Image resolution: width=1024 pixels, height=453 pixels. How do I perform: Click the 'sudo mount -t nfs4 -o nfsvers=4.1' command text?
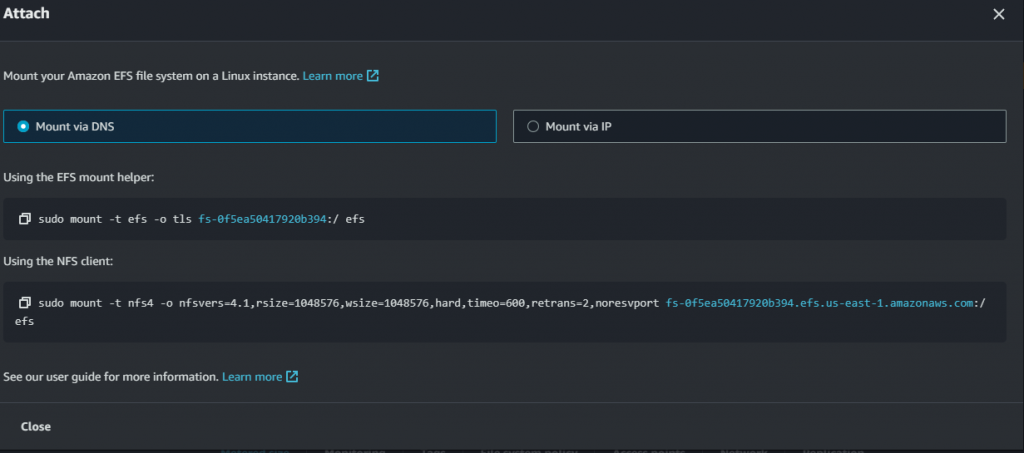coord(146,303)
